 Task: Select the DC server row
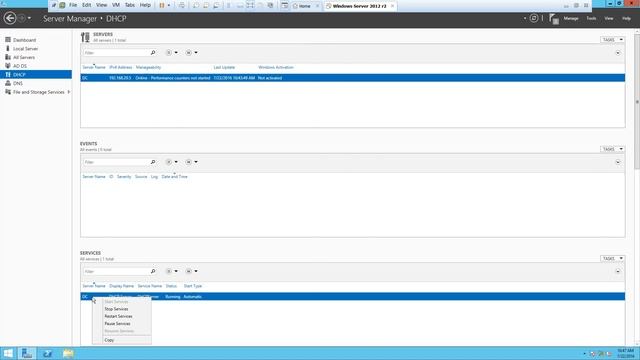click(x=353, y=78)
